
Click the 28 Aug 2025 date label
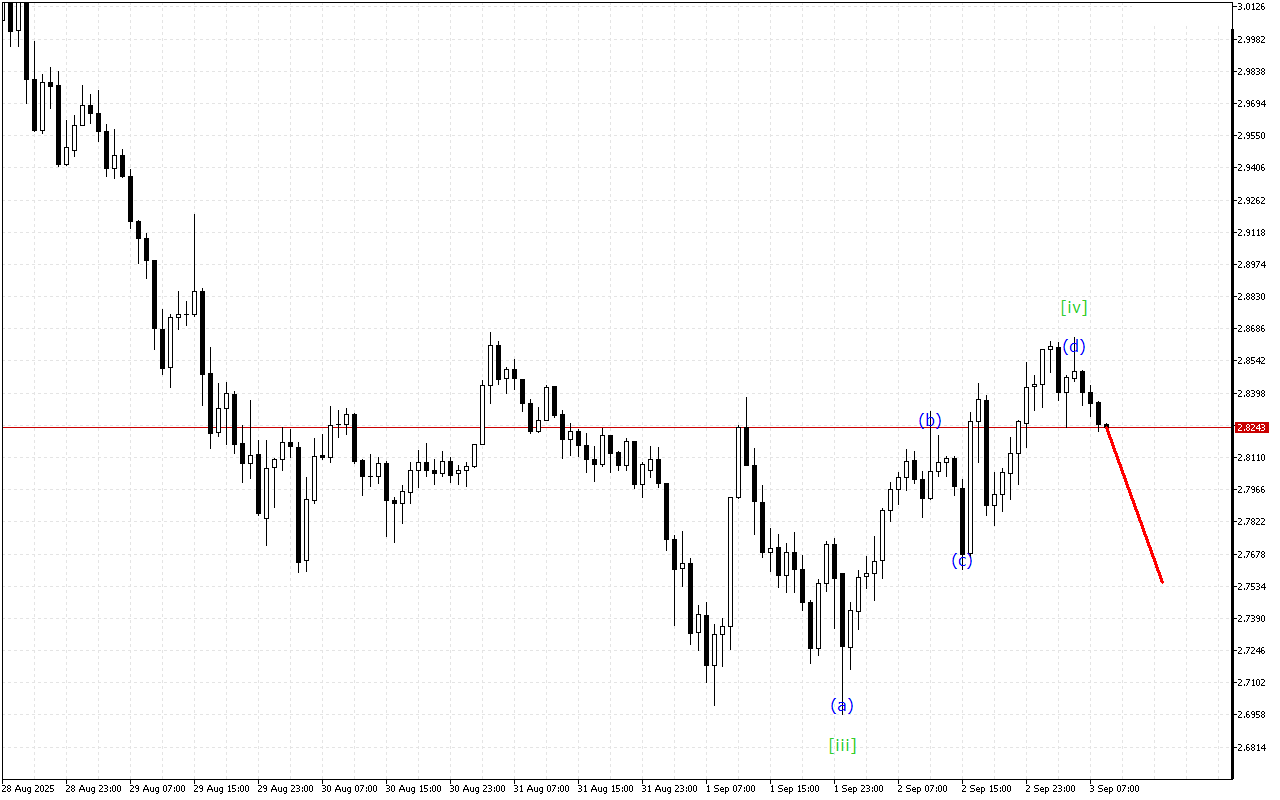pos(26,789)
